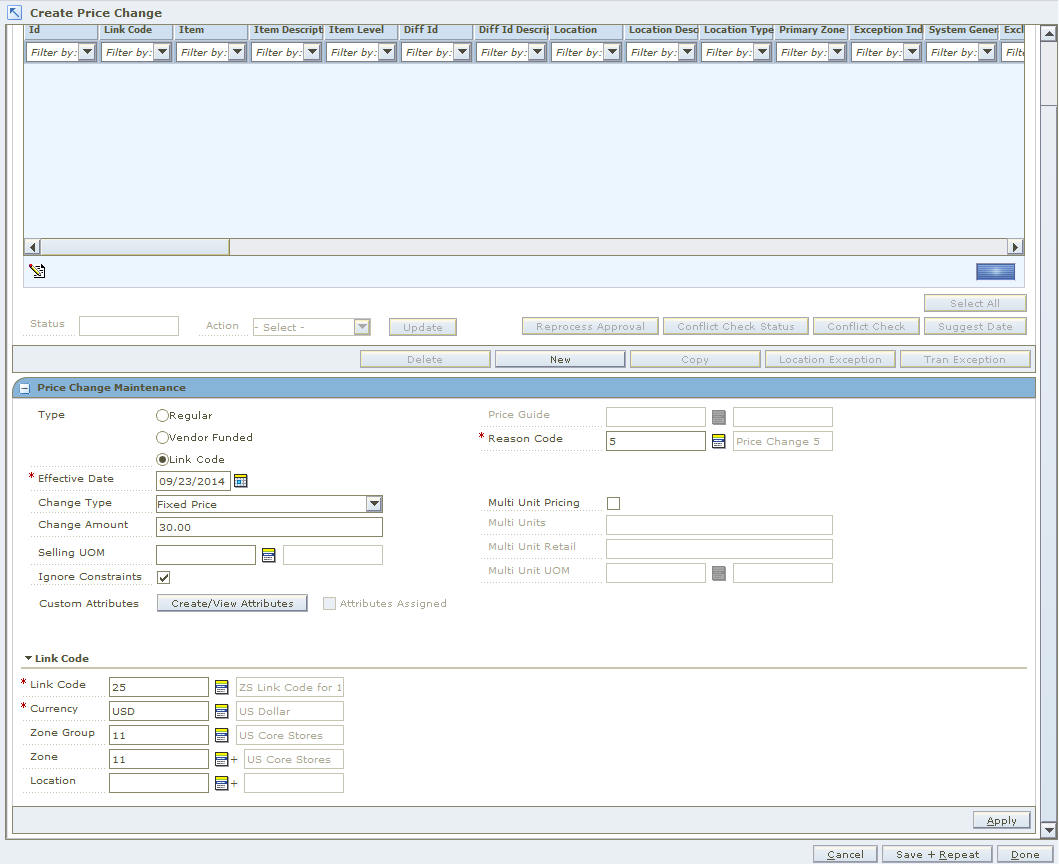Click the edit table icon below the grid
This screenshot has height=864, width=1059.
[x=37, y=271]
